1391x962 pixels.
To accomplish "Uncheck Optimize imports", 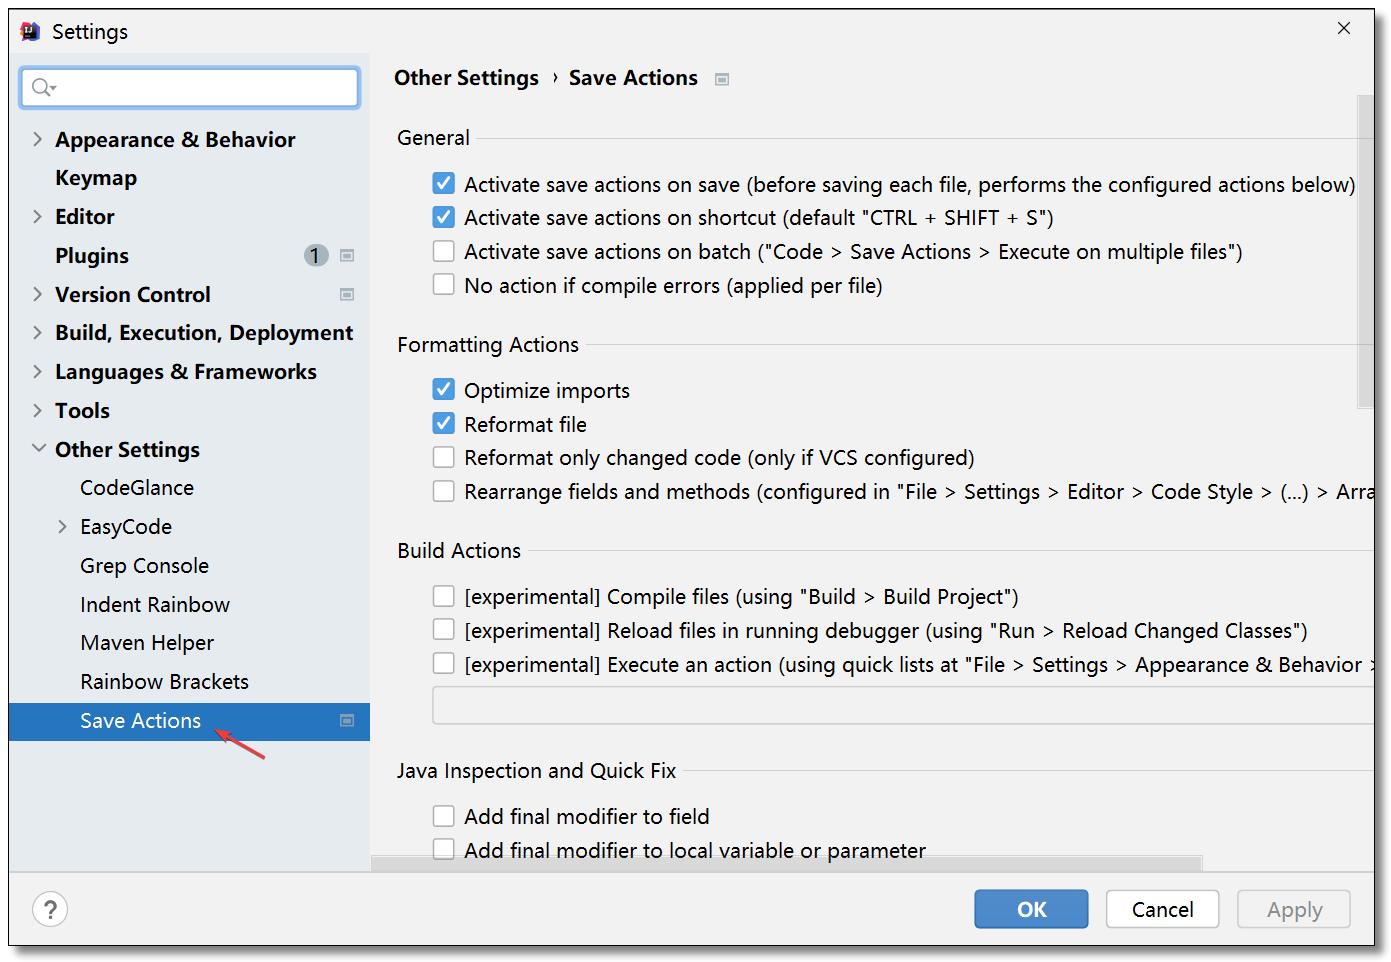I will point(444,390).
